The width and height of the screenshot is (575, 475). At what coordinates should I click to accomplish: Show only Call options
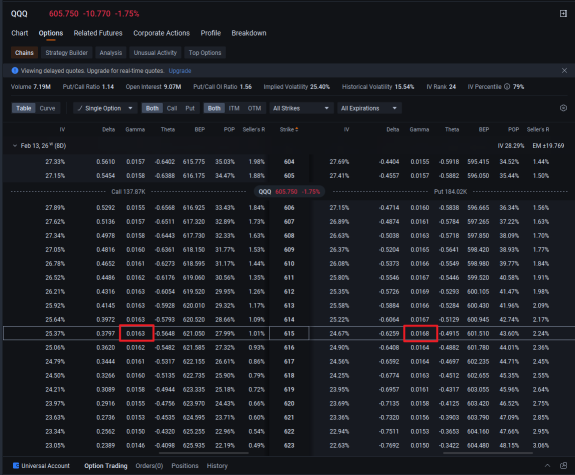coord(172,108)
